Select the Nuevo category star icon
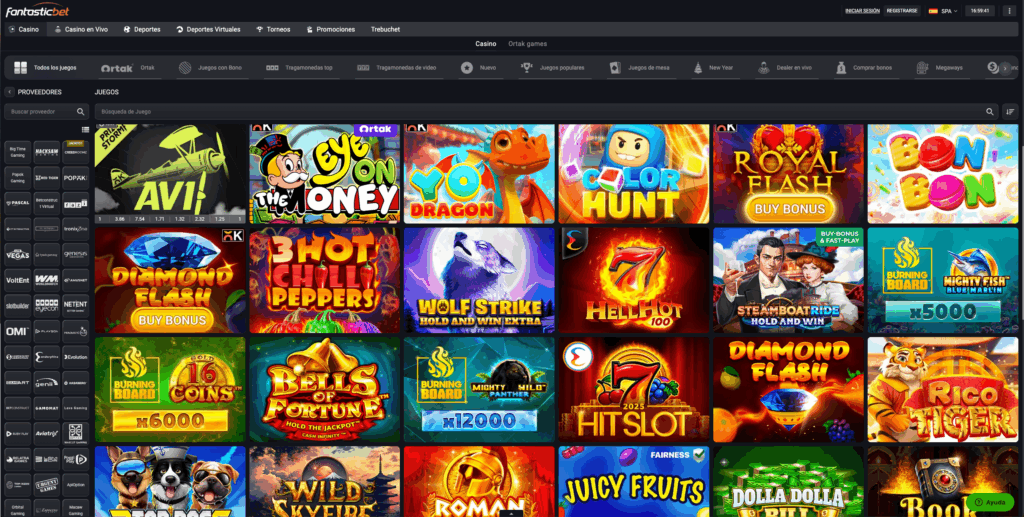 466,68
